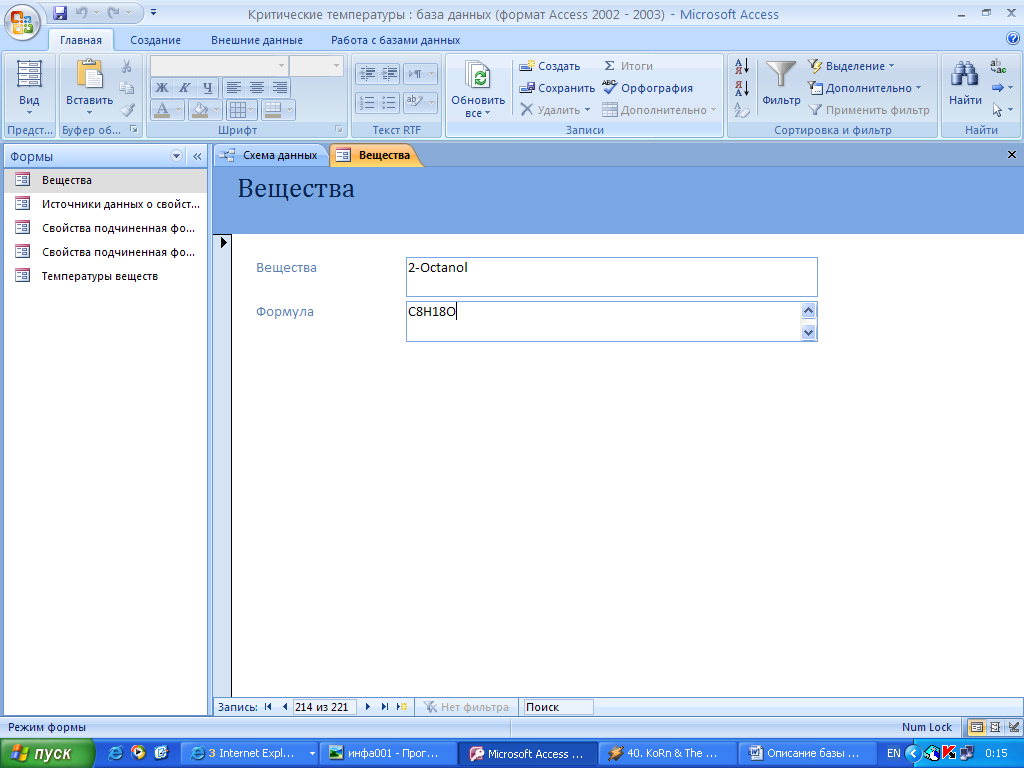
Task: Open the Вид view button
Action: click(x=29, y=88)
